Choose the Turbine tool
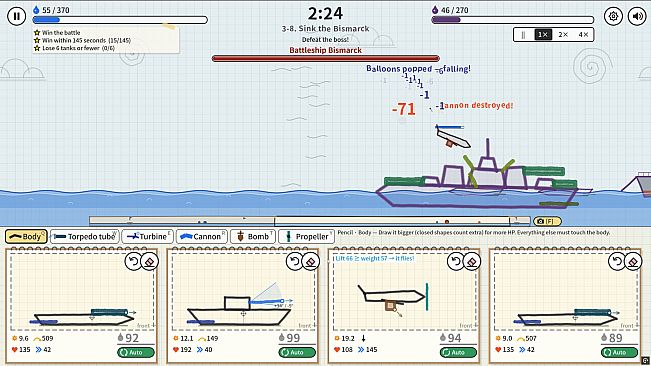Viewport: 651px width, 366px height. click(x=147, y=237)
